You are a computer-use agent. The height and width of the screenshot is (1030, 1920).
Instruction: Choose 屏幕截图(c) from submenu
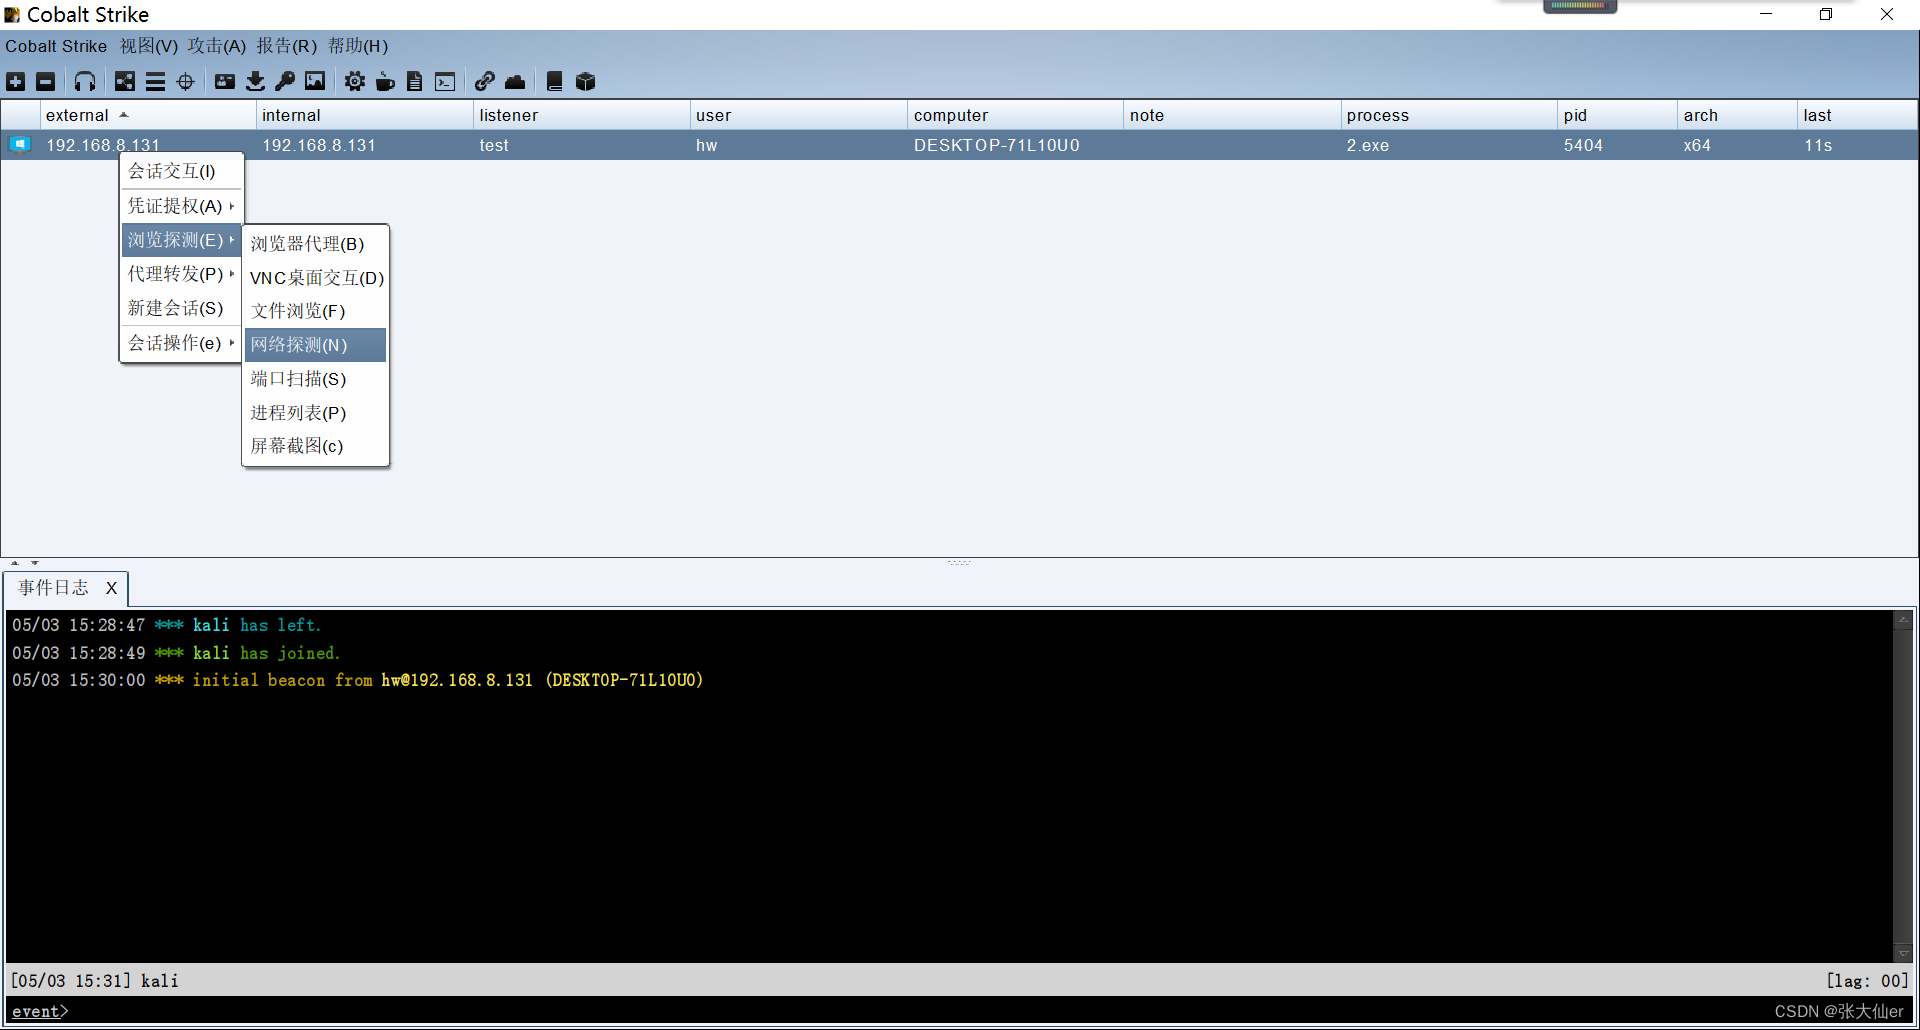point(315,446)
